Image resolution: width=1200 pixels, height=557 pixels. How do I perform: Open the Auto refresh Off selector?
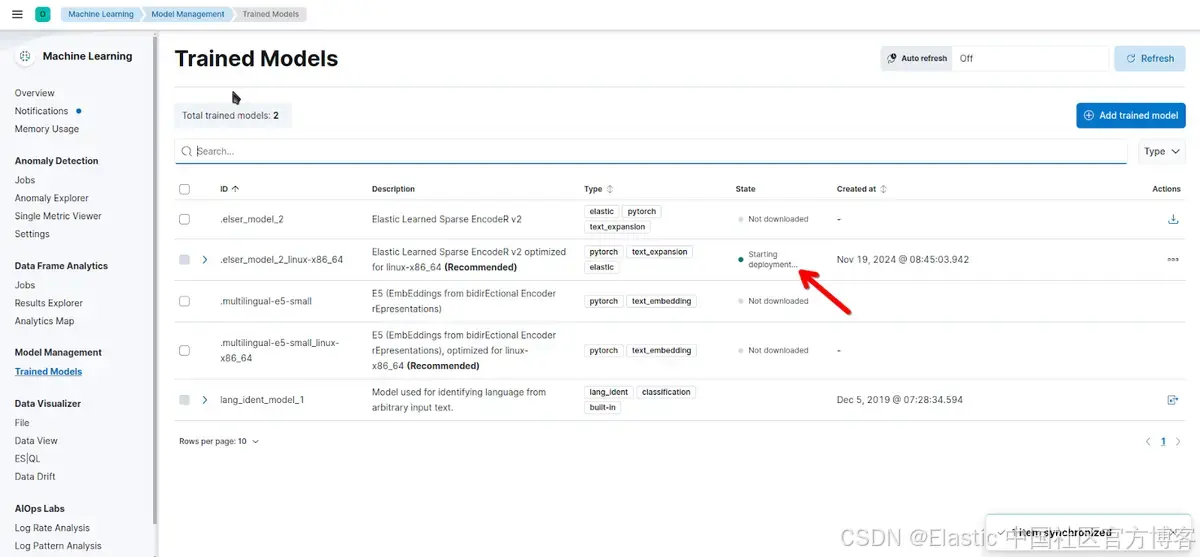point(1030,59)
